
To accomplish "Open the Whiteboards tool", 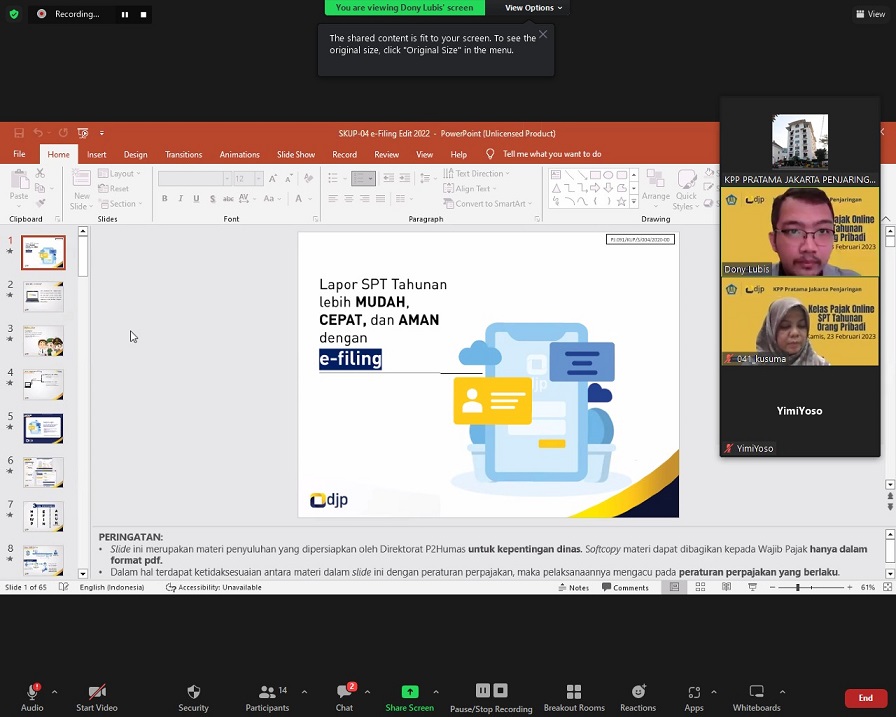I will pyautogui.click(x=756, y=692).
